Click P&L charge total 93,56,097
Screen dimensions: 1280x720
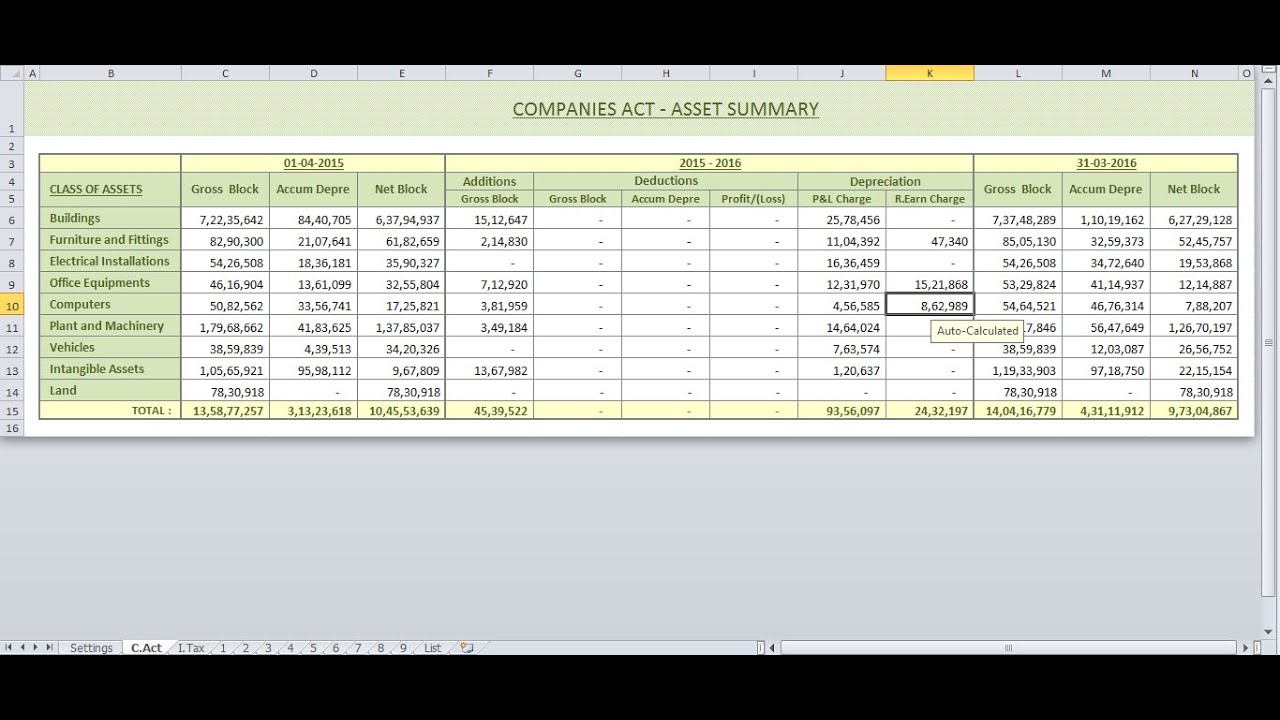point(842,411)
